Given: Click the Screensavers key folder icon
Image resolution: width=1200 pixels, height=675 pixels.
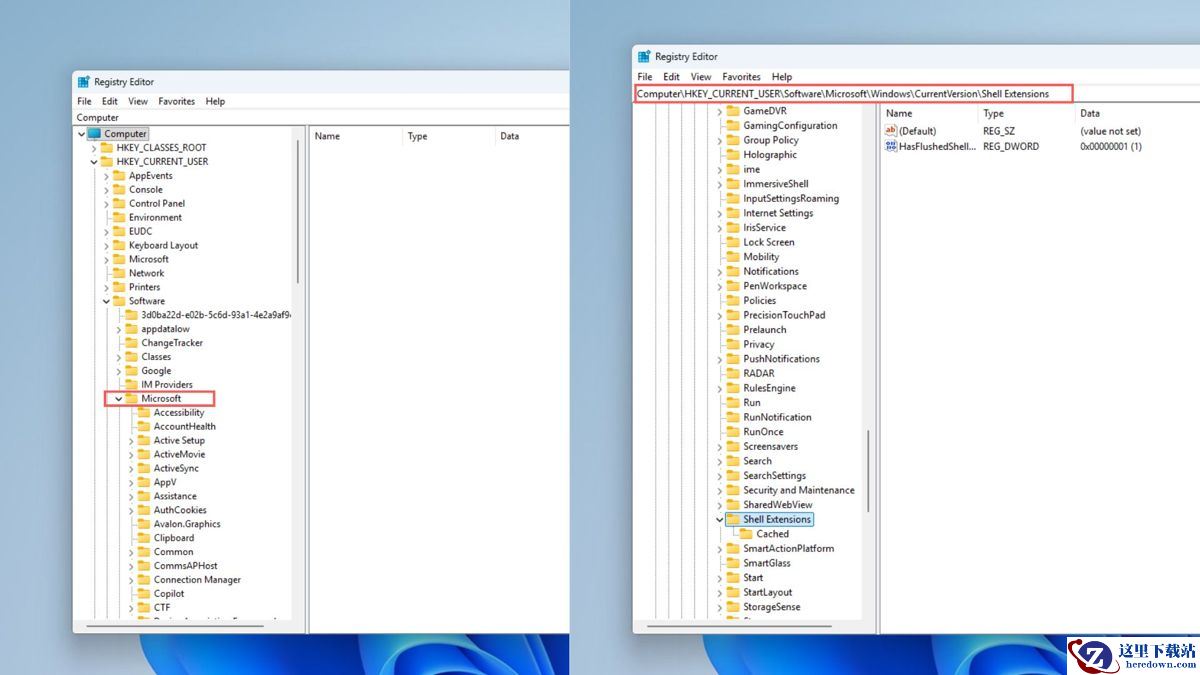Looking at the screenshot, I should click(732, 447).
